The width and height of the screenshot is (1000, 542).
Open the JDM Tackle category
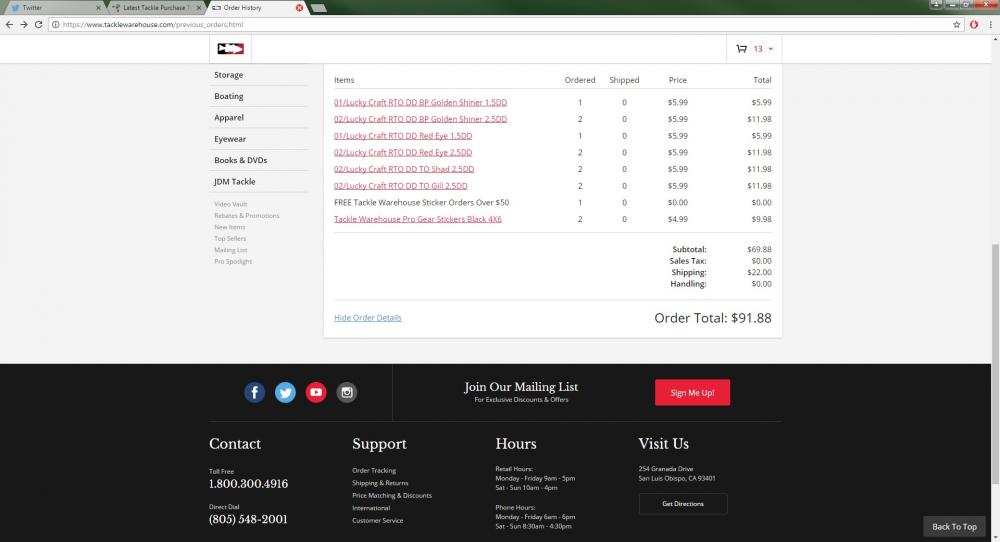click(234, 182)
